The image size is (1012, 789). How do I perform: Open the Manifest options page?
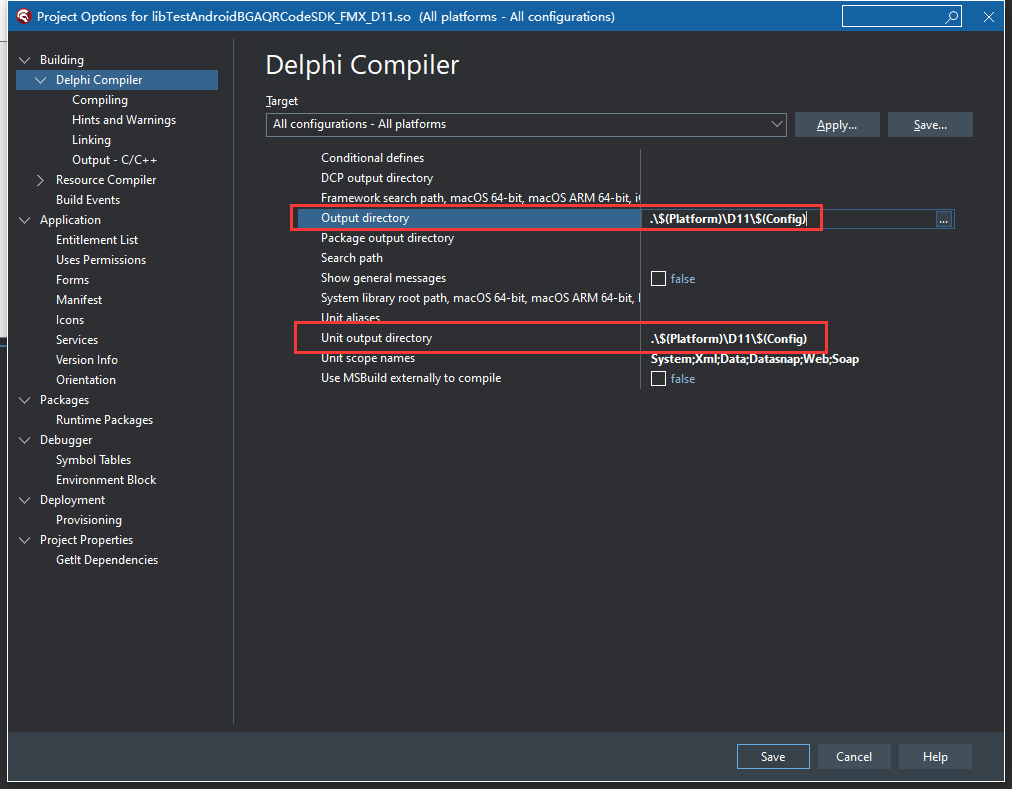(x=79, y=300)
